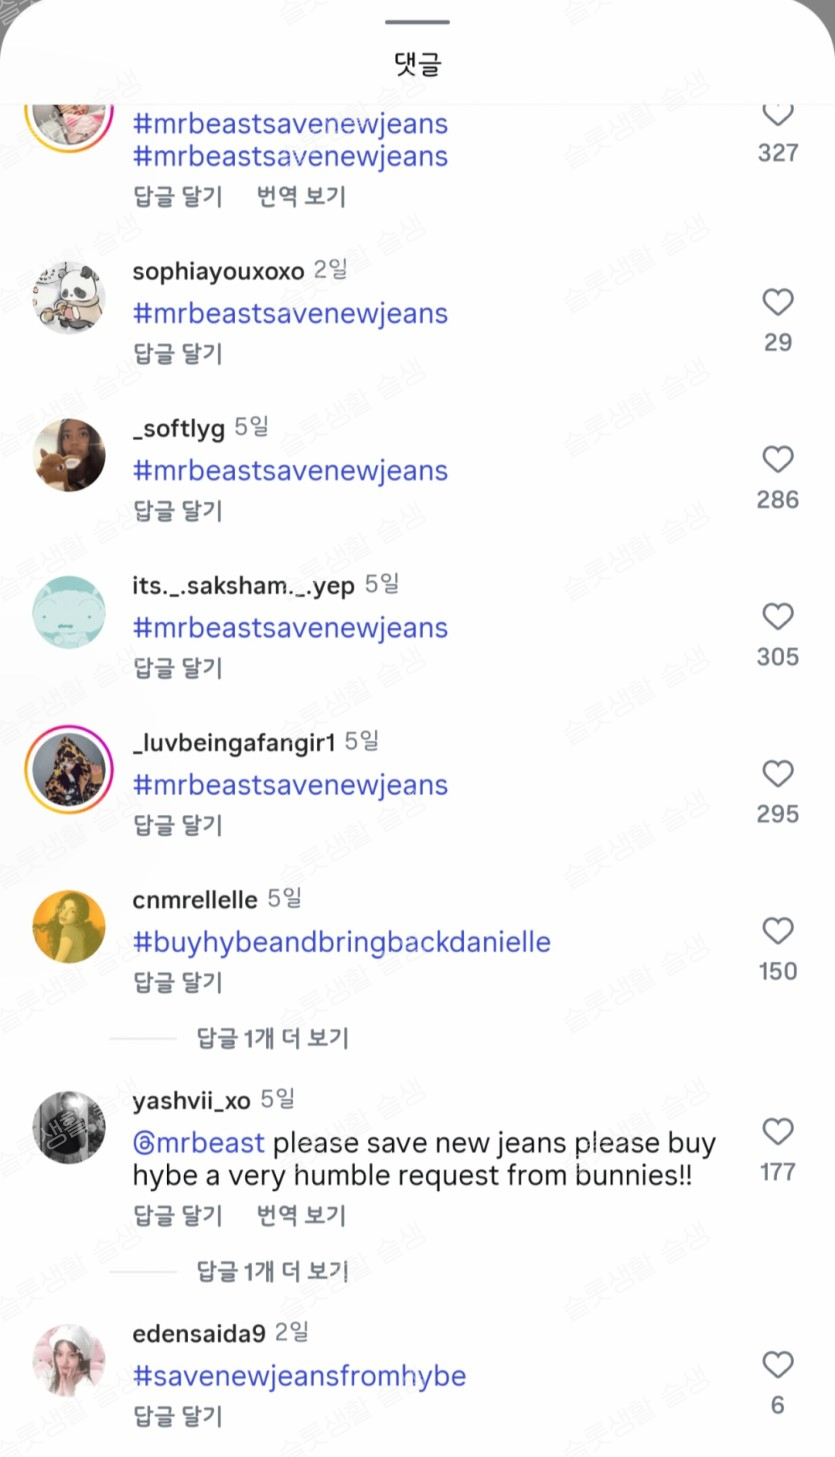Like its._.saksham._.yep's comment
The image size is (835, 1457).
(x=777, y=616)
